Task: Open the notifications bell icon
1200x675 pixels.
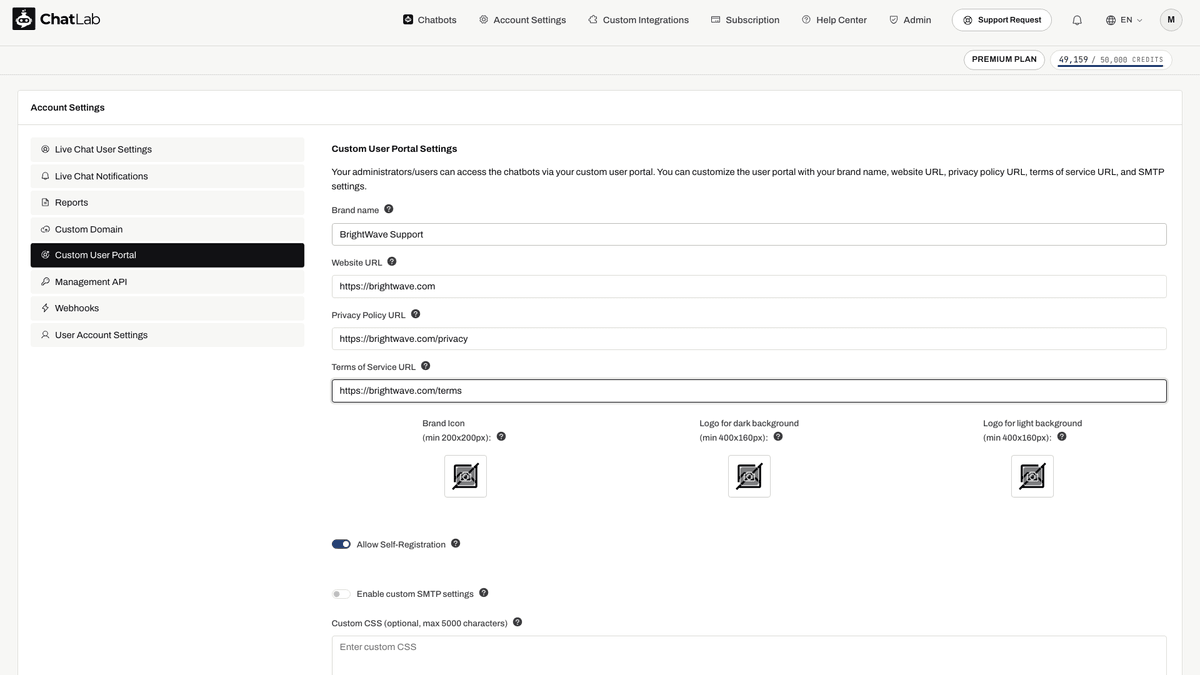Action: pyautogui.click(x=1077, y=20)
